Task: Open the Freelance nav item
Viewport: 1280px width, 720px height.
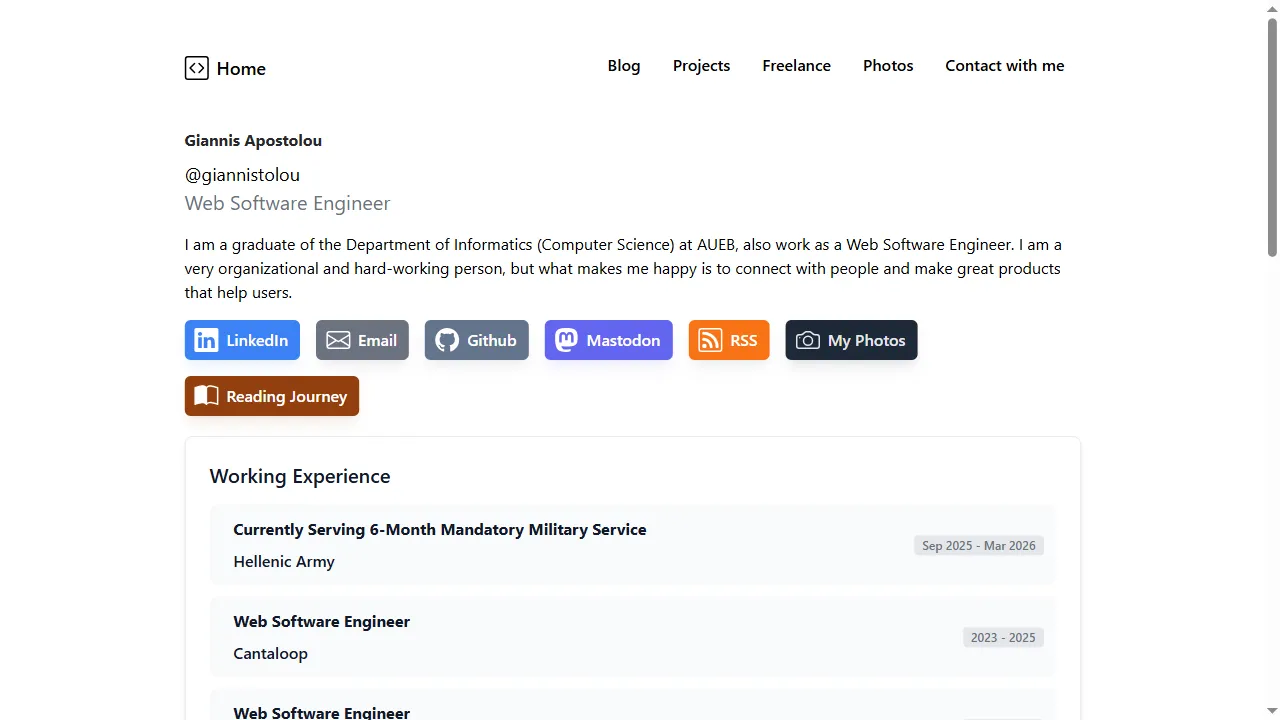Action: pos(796,66)
